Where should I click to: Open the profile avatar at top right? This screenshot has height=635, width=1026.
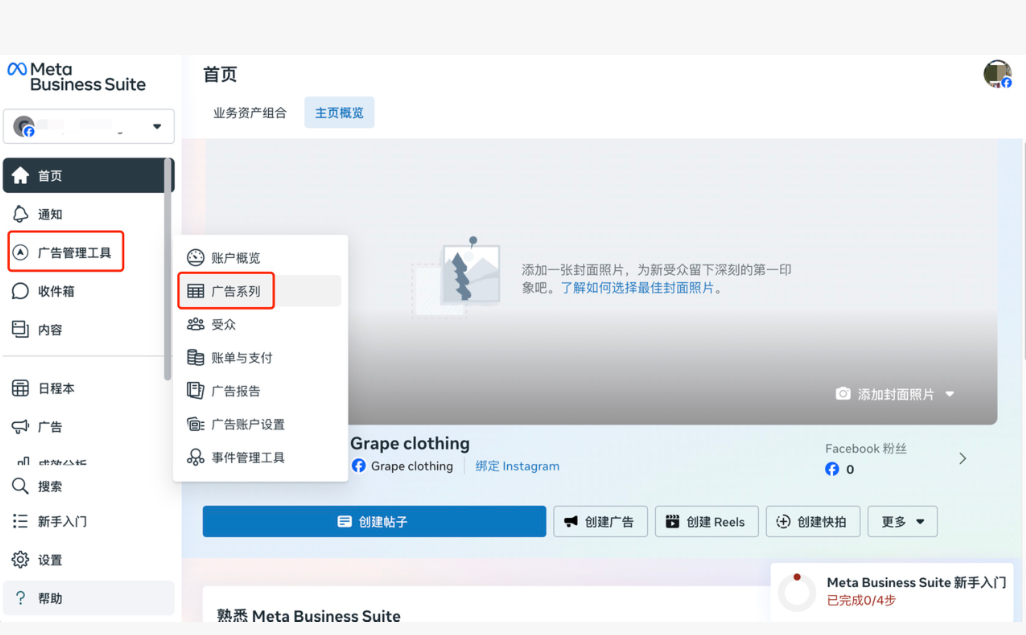[x=997, y=74]
